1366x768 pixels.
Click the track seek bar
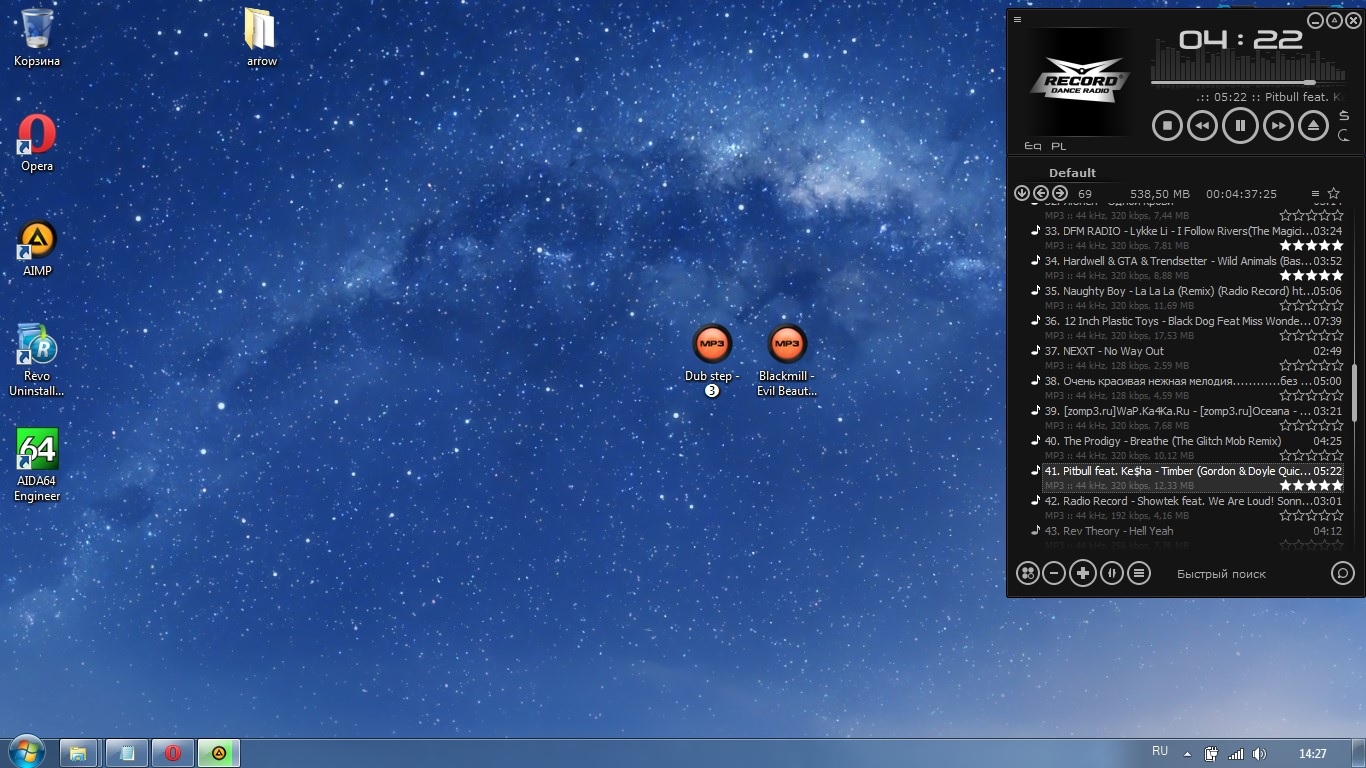[1249, 82]
